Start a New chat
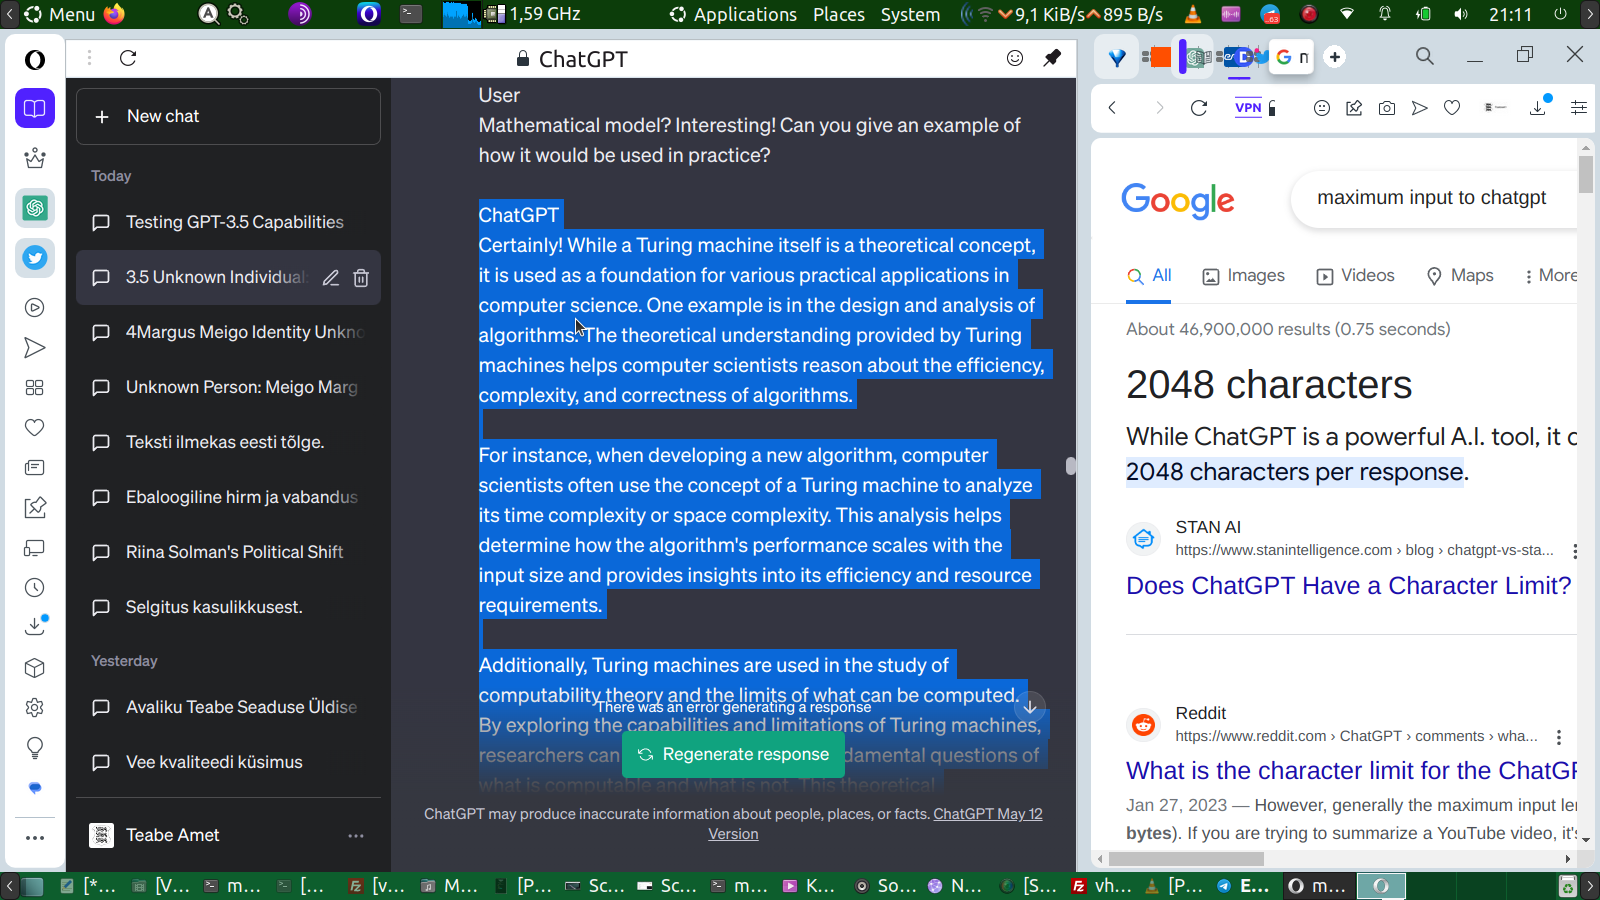1600x900 pixels. [228, 116]
